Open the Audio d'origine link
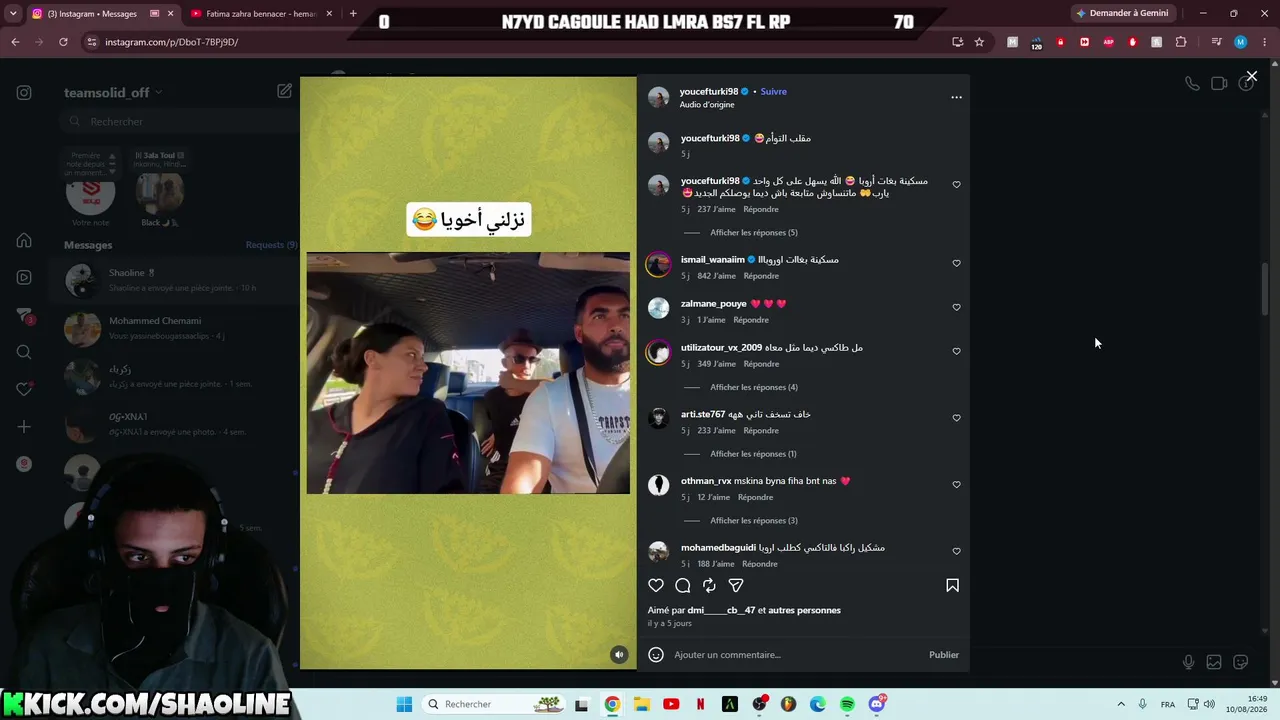This screenshot has height=720, width=1280. coord(707,105)
